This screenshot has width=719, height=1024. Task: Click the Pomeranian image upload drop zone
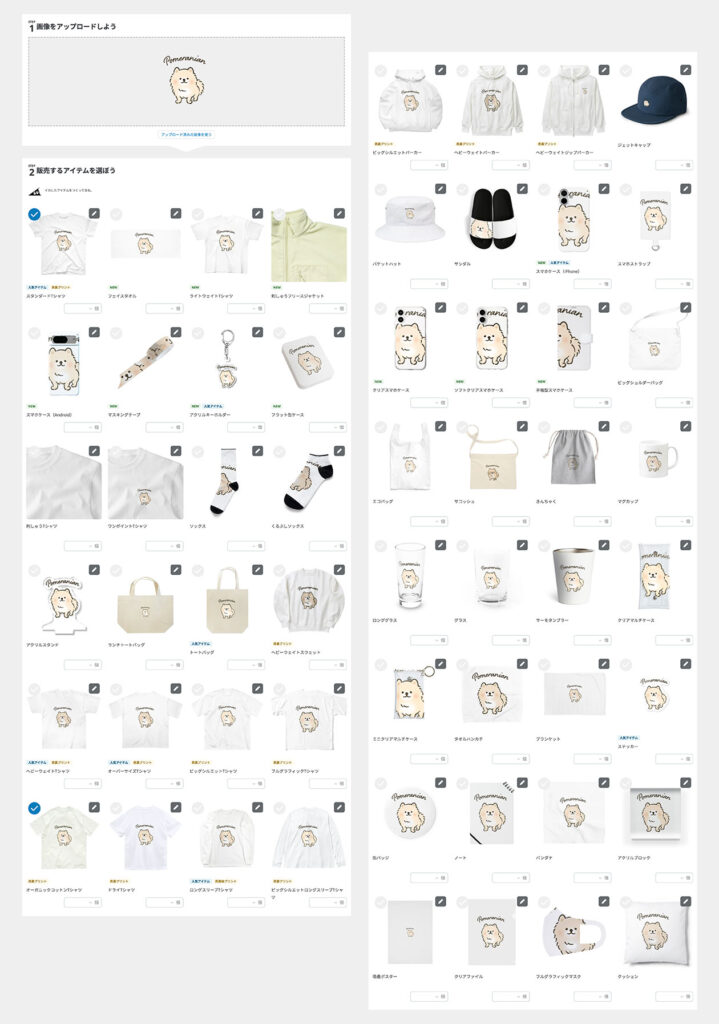coord(186,82)
